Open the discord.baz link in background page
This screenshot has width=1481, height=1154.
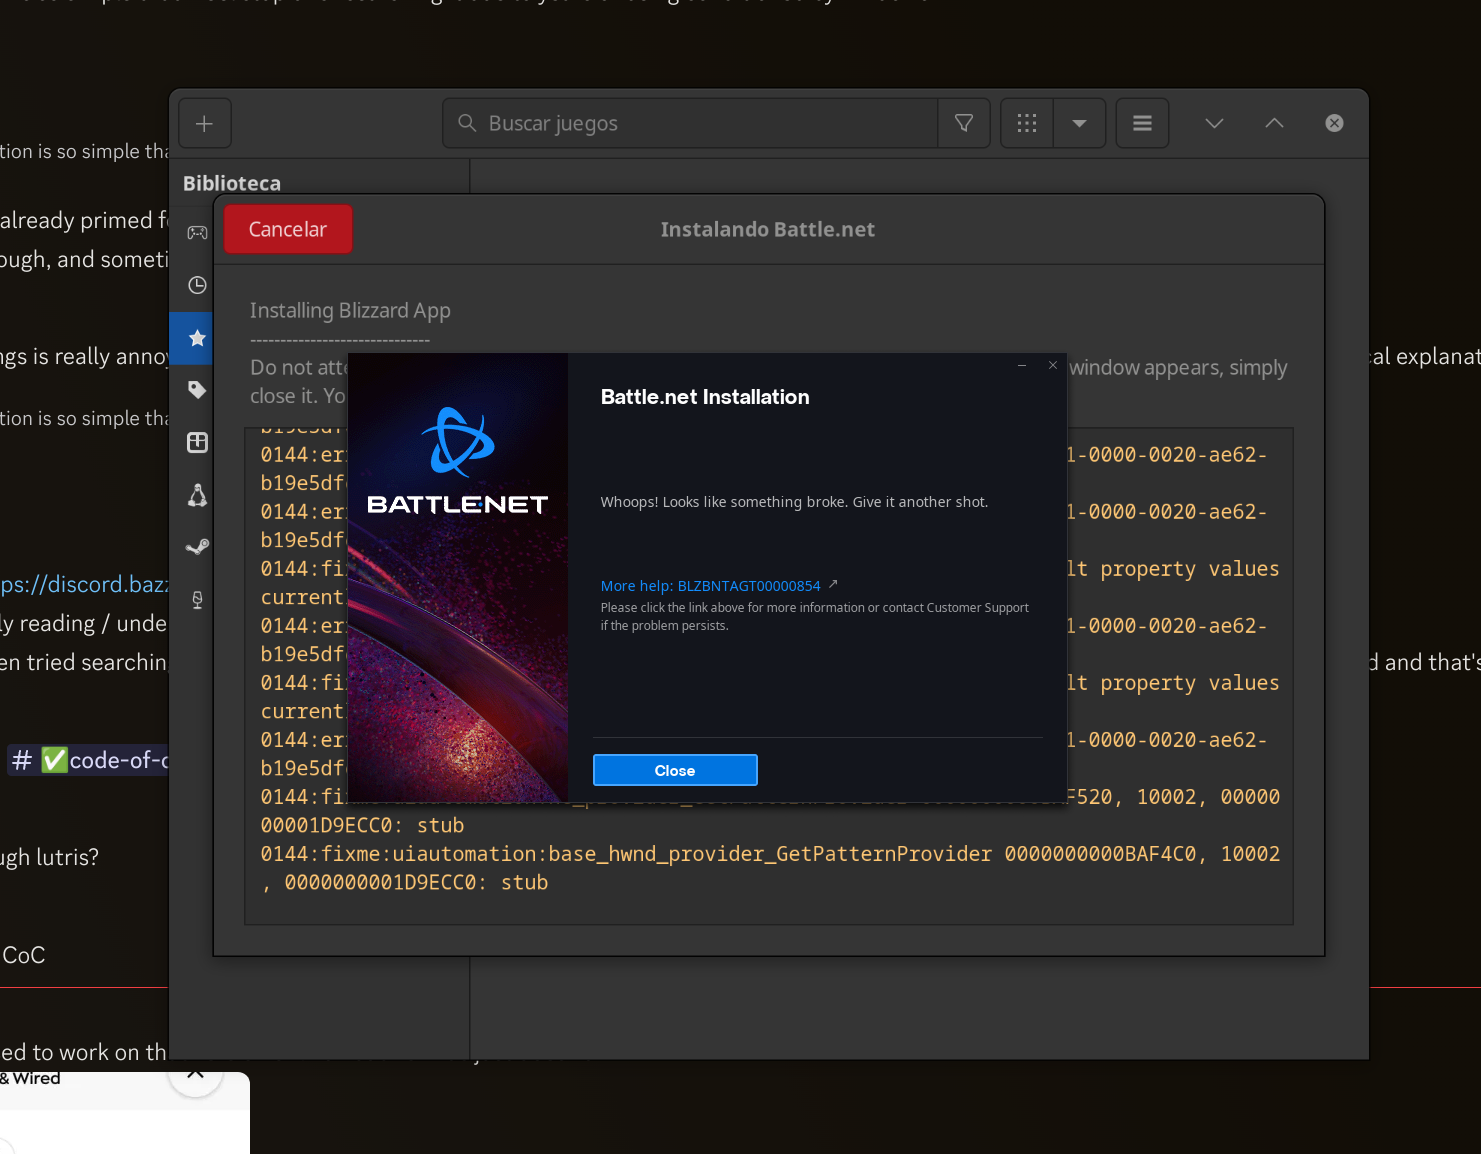(84, 584)
